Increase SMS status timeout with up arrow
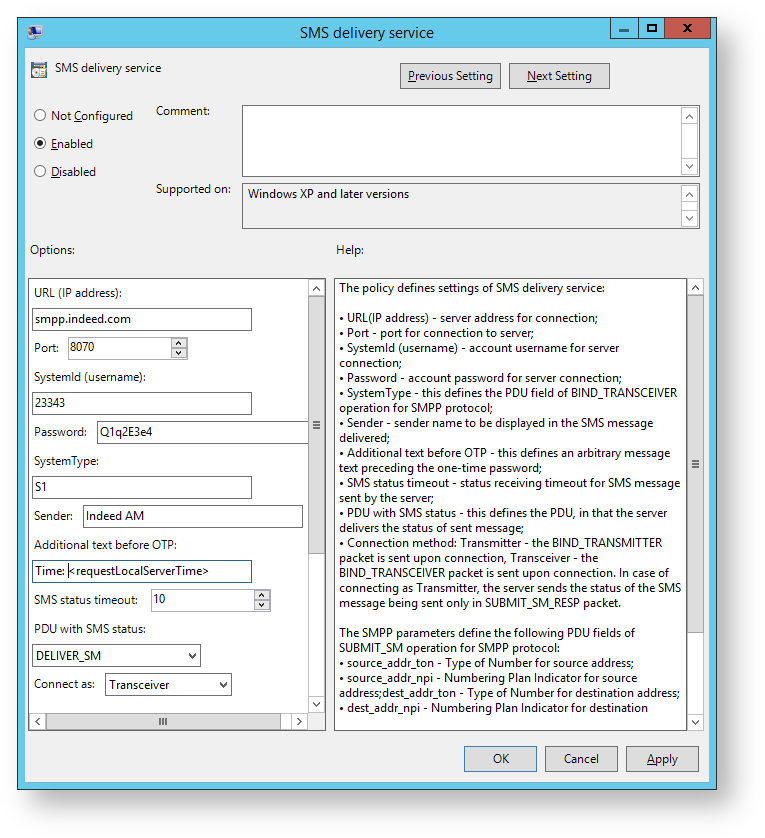Viewport: 765px width, 838px height. click(x=262, y=595)
